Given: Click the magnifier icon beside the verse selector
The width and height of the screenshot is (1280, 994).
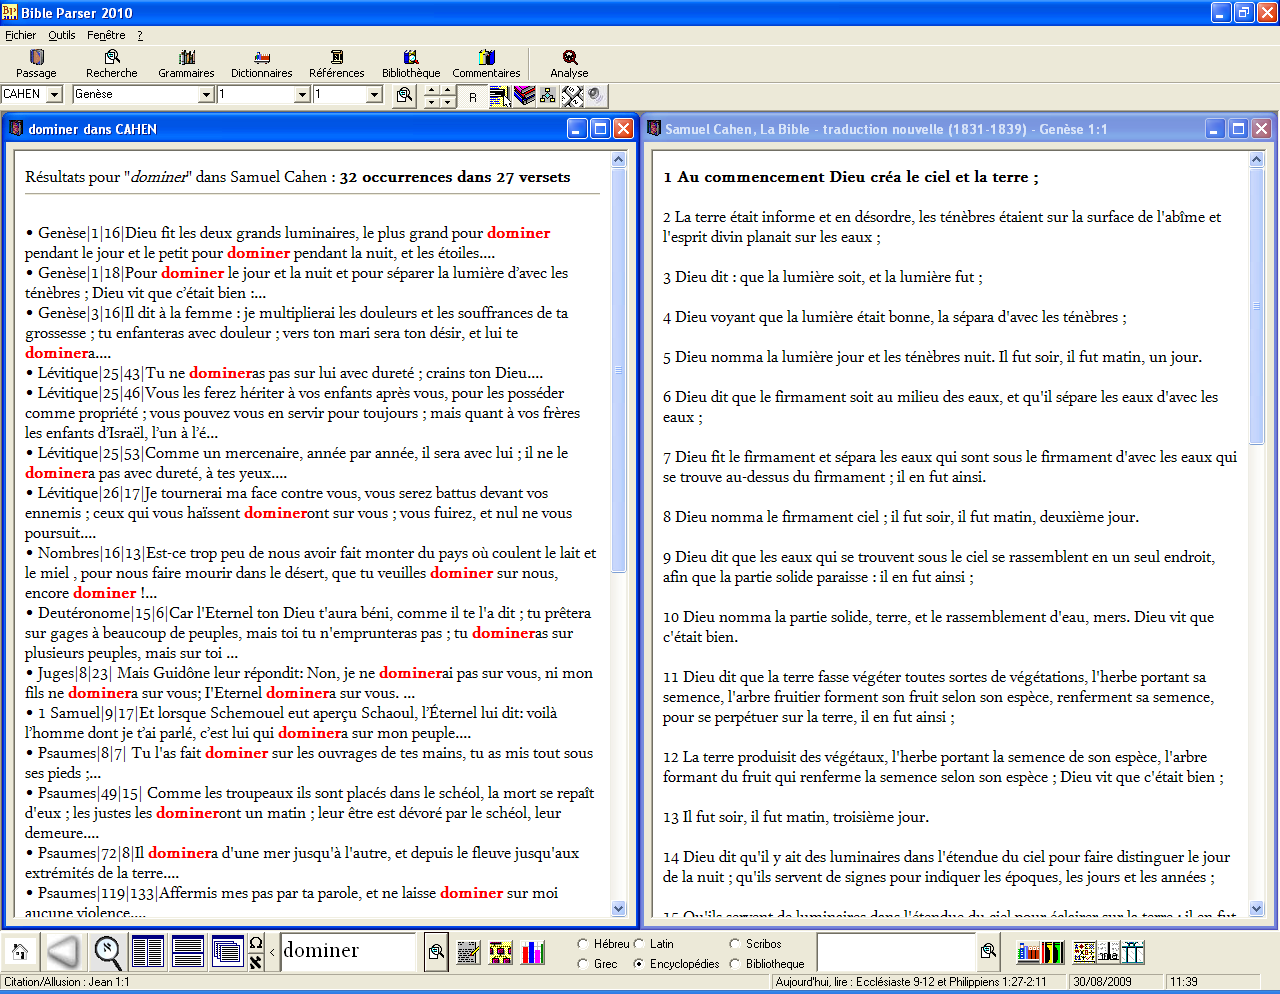Looking at the screenshot, I should pos(404,95).
